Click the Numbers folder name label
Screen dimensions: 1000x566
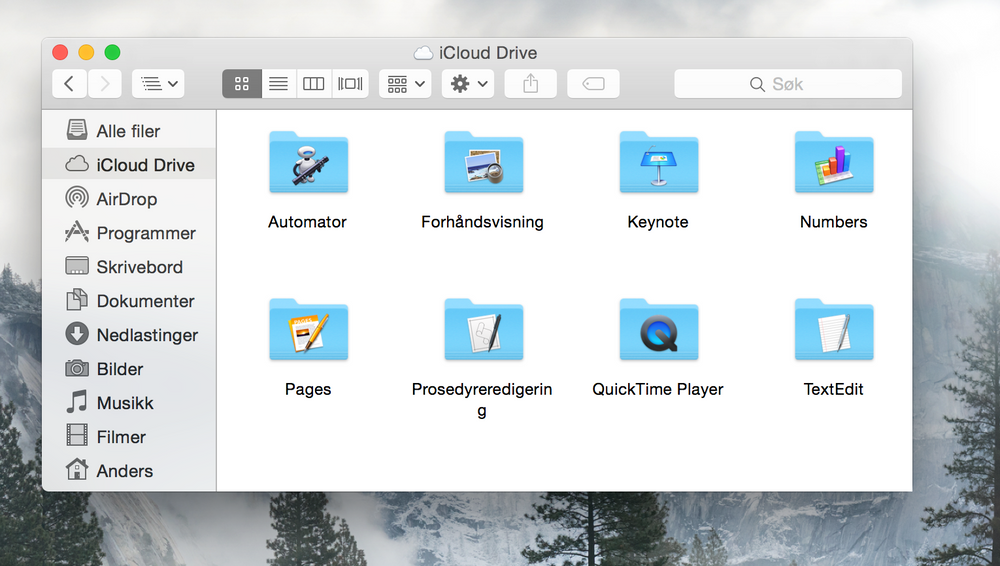tap(834, 222)
